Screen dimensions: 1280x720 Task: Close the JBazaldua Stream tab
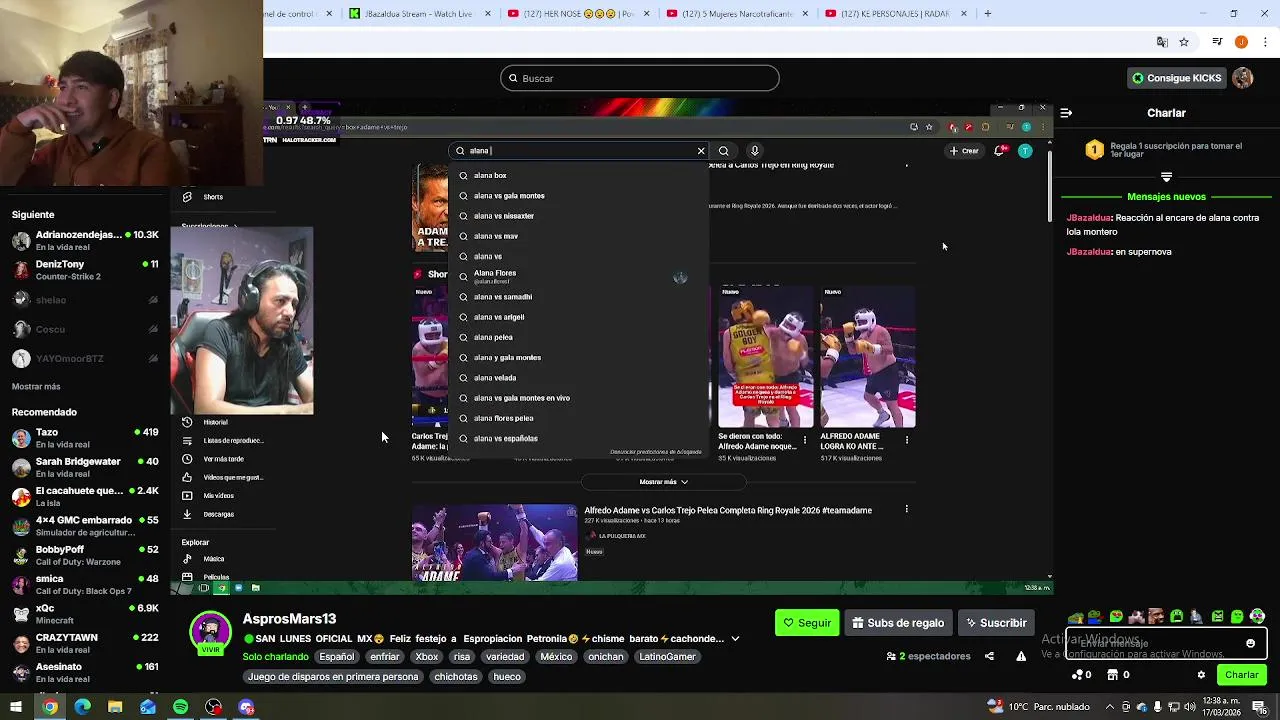(x=488, y=13)
